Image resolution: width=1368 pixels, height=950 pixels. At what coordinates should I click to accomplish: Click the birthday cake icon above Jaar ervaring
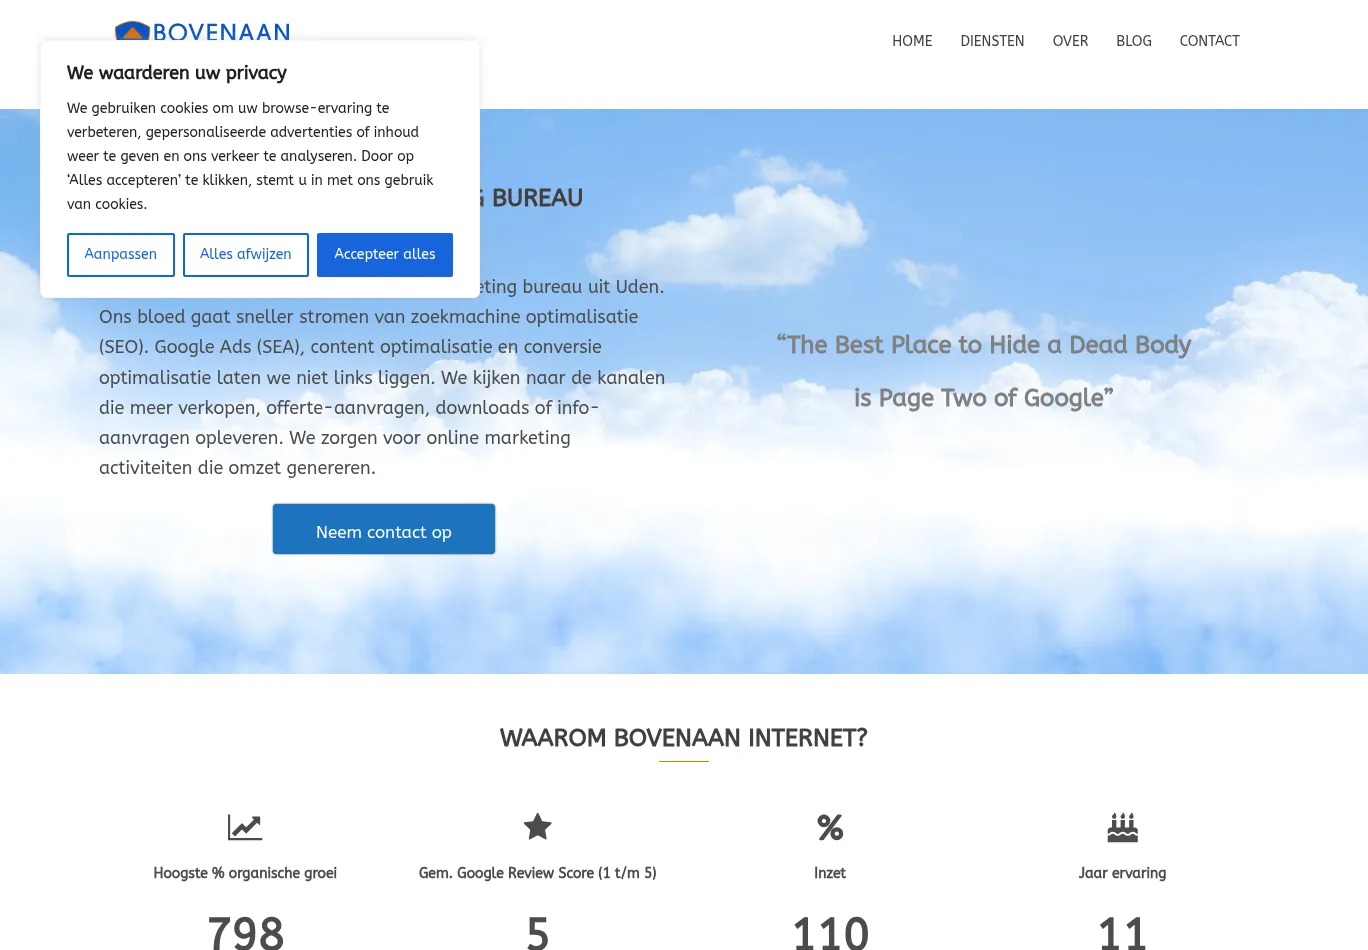pos(1122,827)
